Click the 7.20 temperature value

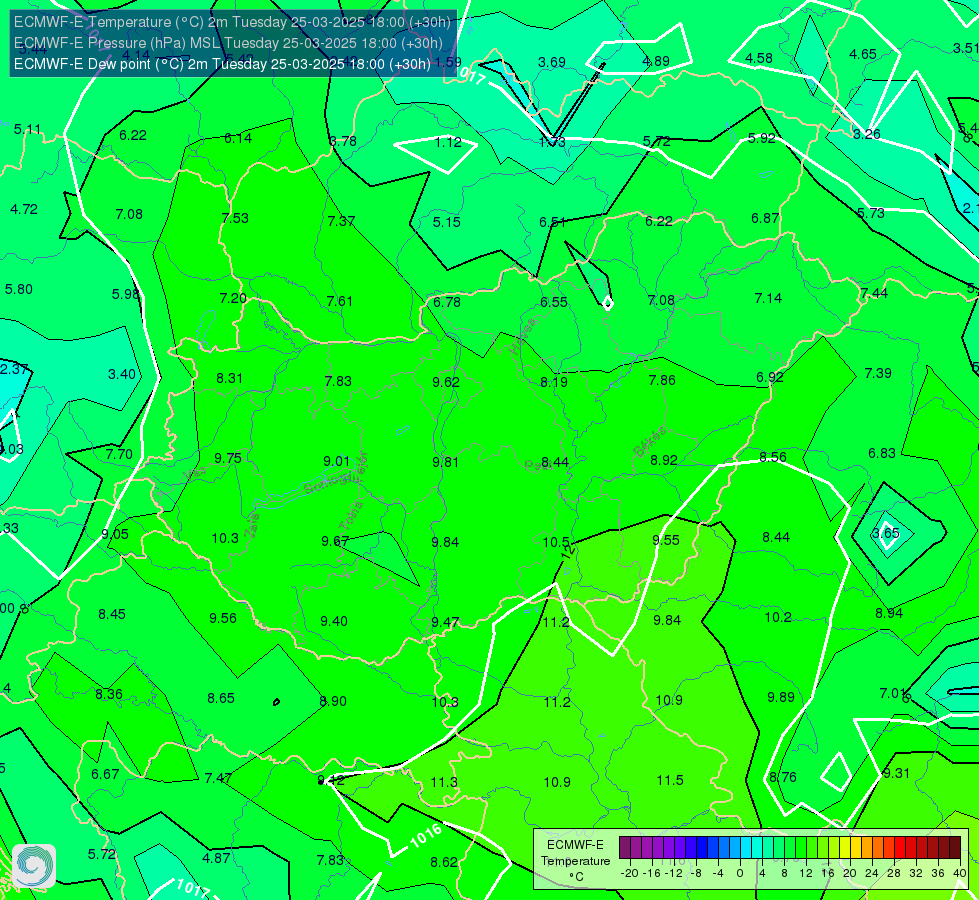coord(233,299)
